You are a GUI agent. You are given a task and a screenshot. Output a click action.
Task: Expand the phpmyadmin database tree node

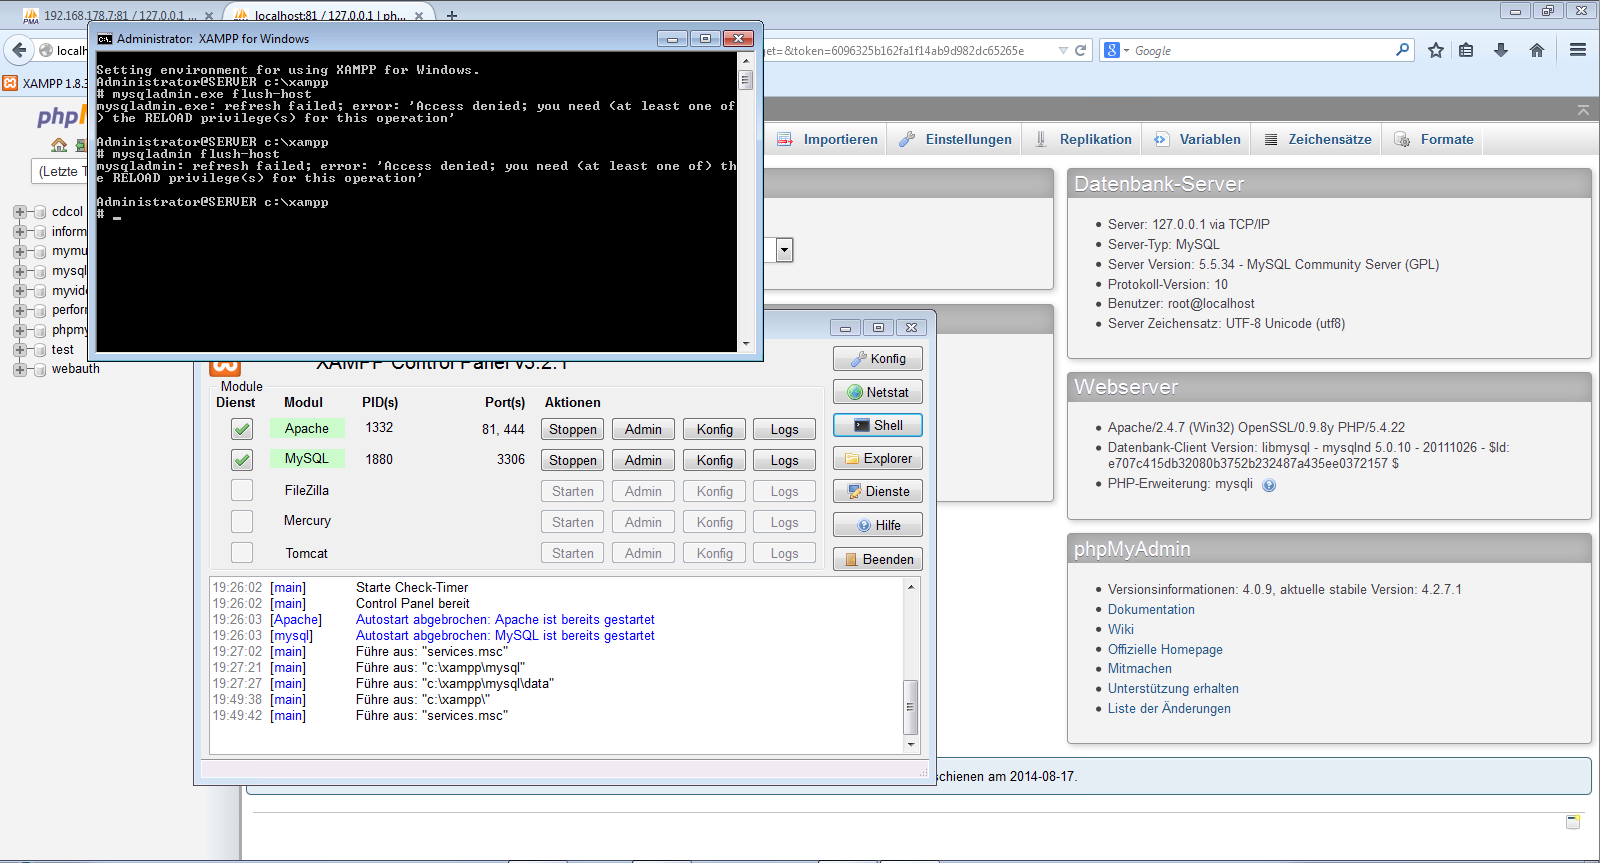pos(19,330)
